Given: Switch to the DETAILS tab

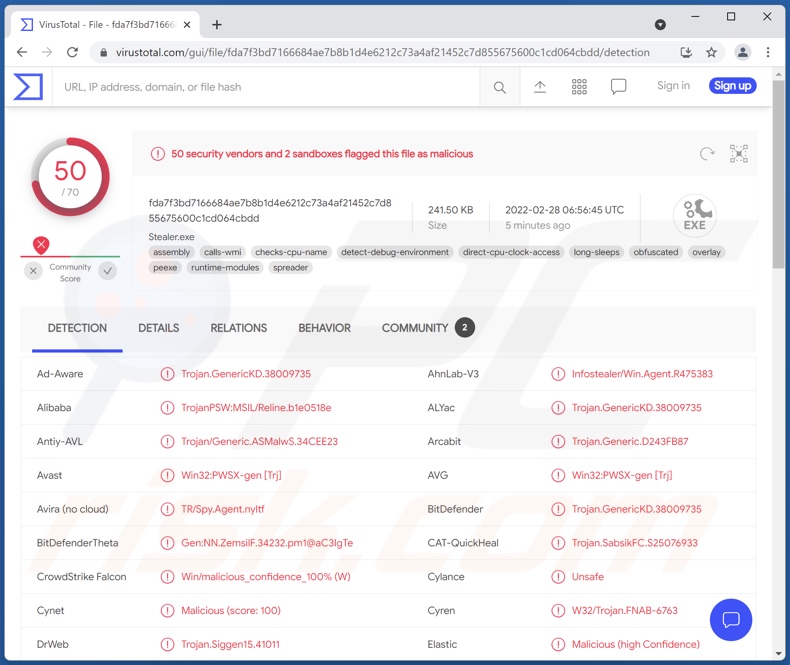Looking at the screenshot, I should 159,328.
